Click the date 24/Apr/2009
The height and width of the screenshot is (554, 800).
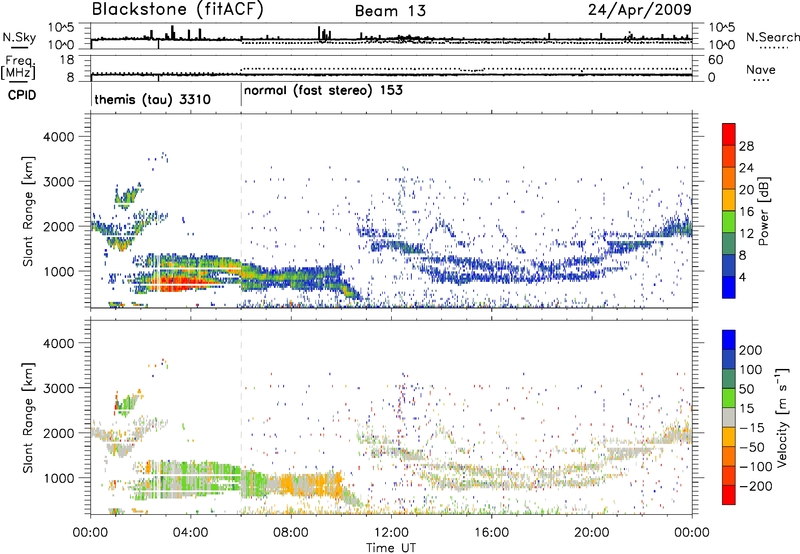click(640, 10)
